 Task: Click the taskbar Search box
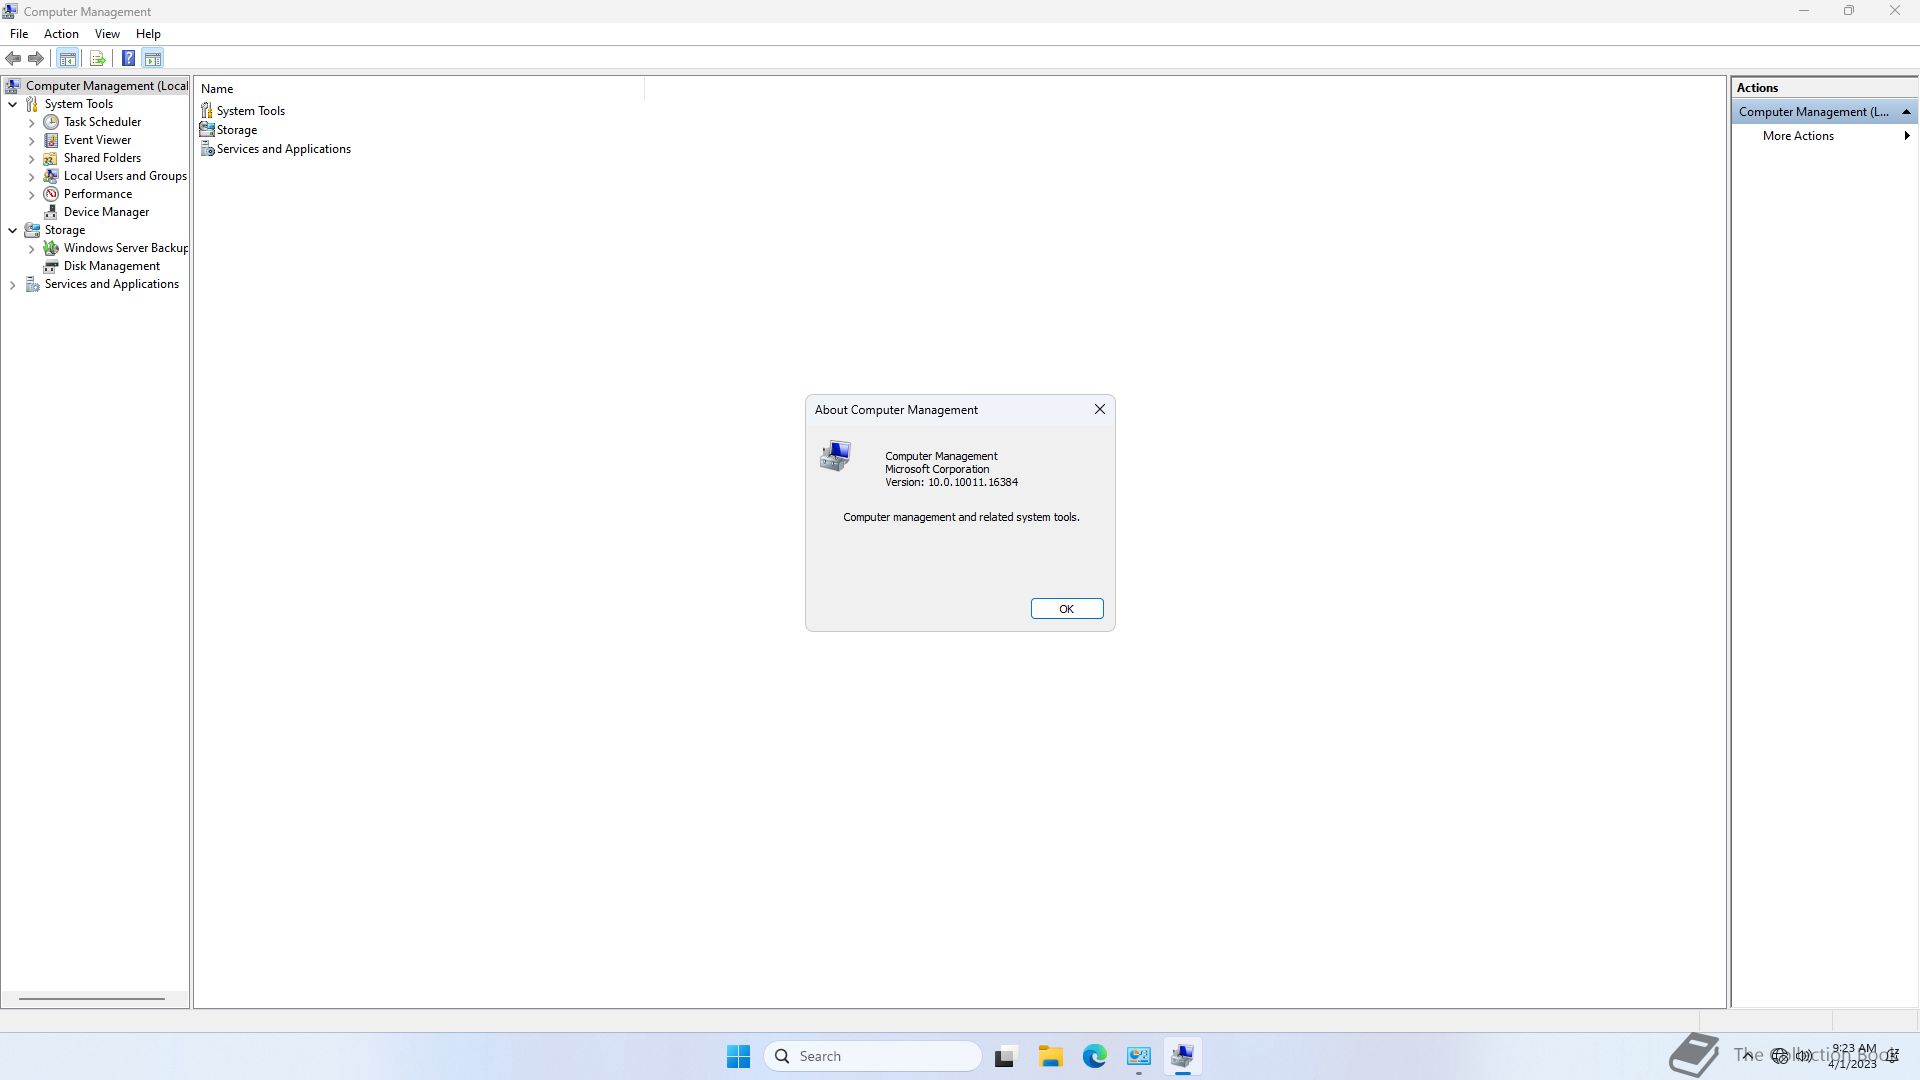pyautogui.click(x=872, y=1056)
